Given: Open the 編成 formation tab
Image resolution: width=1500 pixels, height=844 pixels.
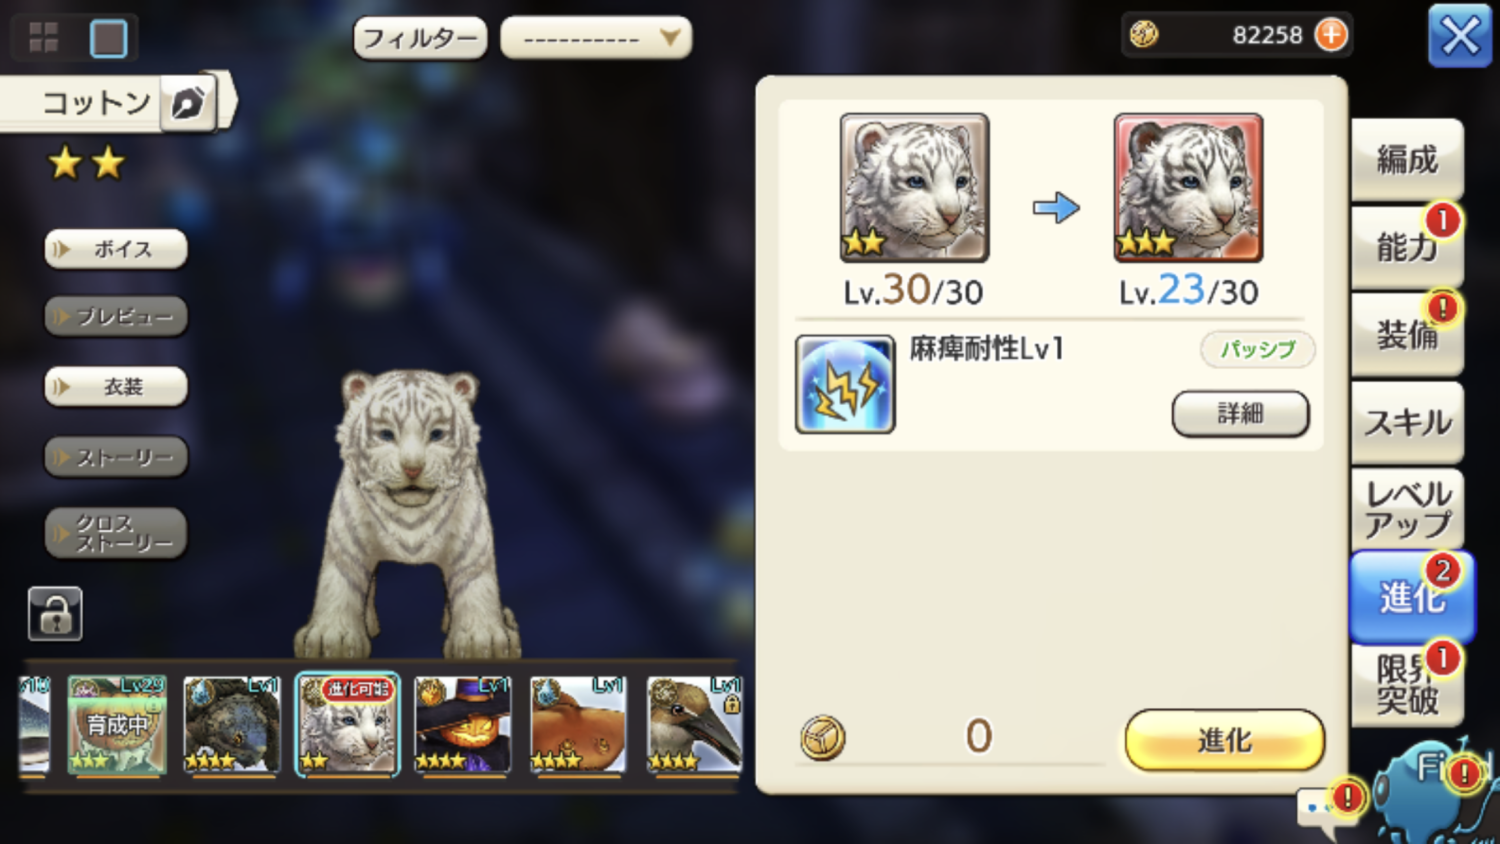Looking at the screenshot, I should point(1407,160).
